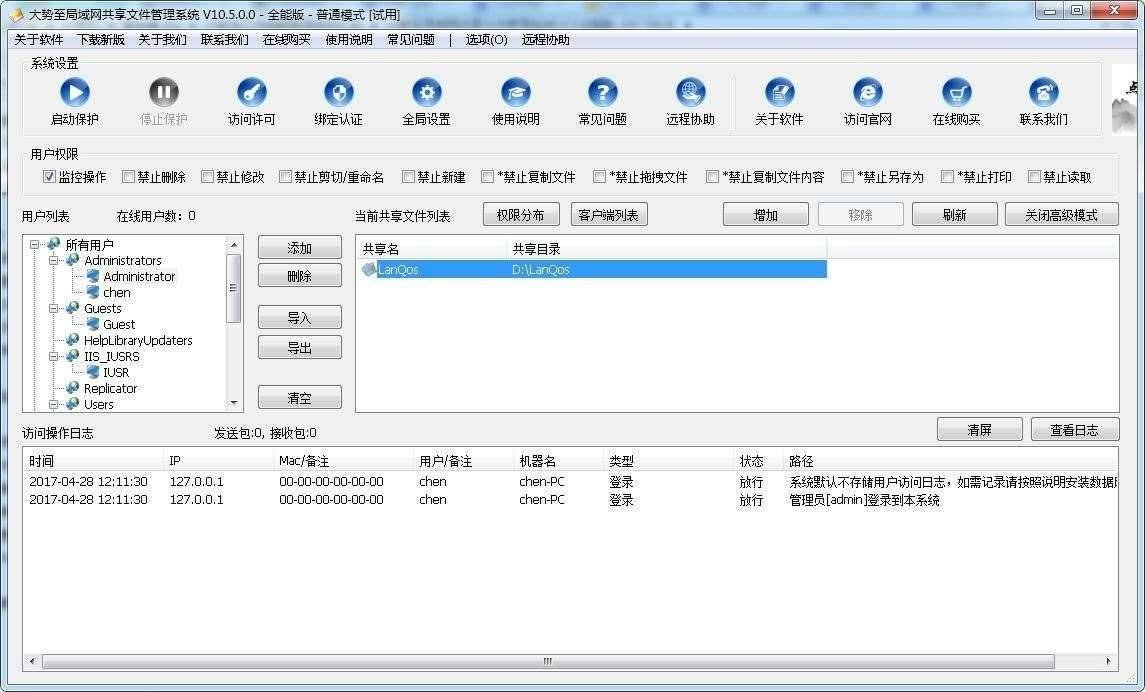Open 下载新版 menu
This screenshot has width=1145, height=692.
tap(101, 39)
